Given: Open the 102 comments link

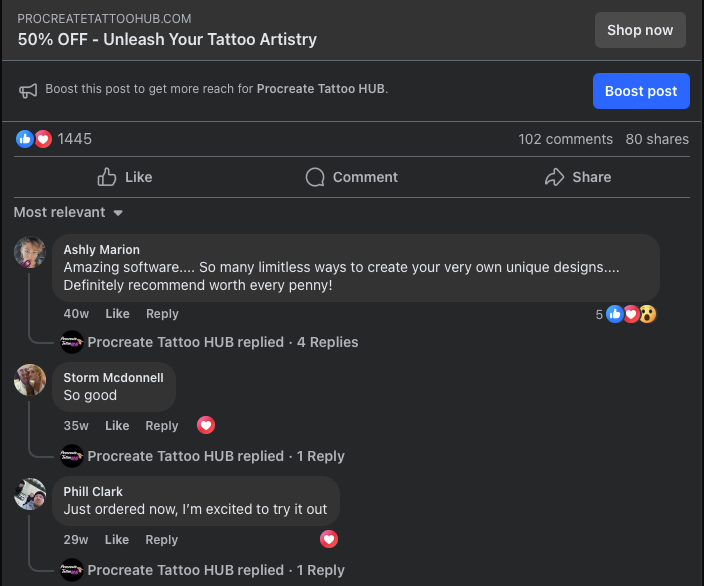Looking at the screenshot, I should (565, 139).
